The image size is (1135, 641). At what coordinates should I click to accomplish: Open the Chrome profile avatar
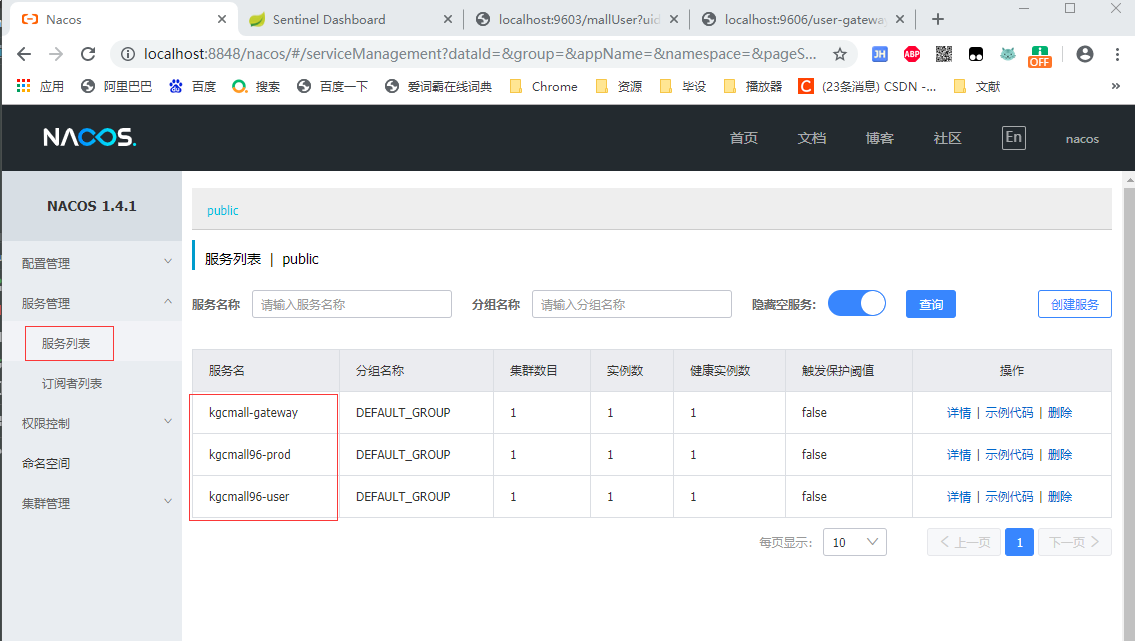(x=1084, y=54)
